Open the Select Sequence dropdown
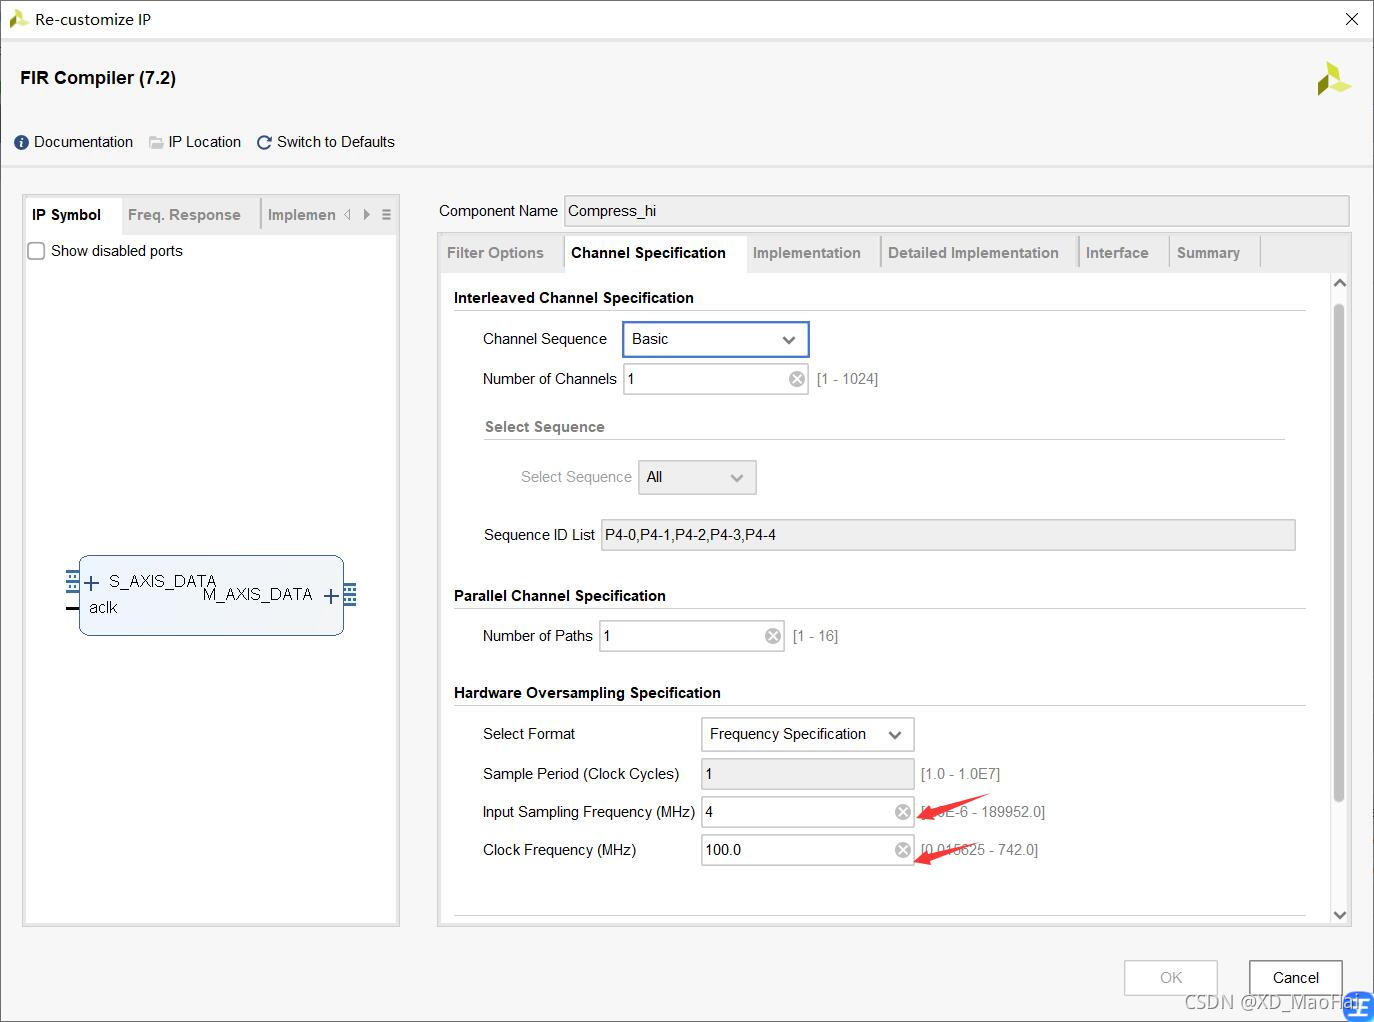The image size is (1374, 1022). [x=697, y=477]
